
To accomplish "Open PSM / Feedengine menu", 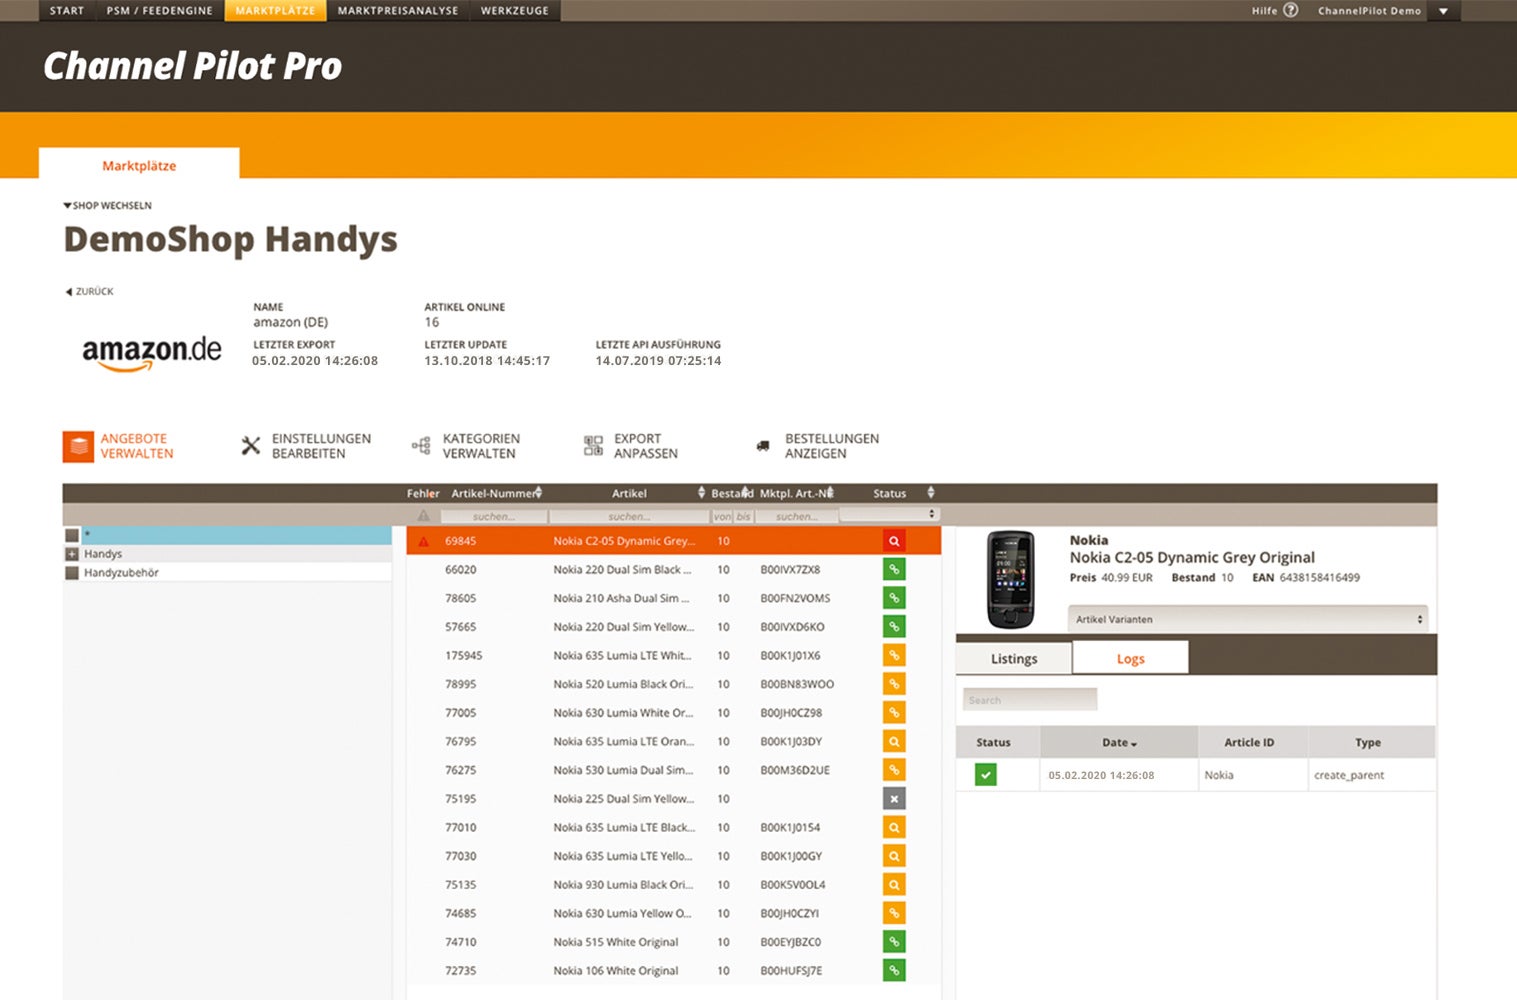I will (x=160, y=11).
